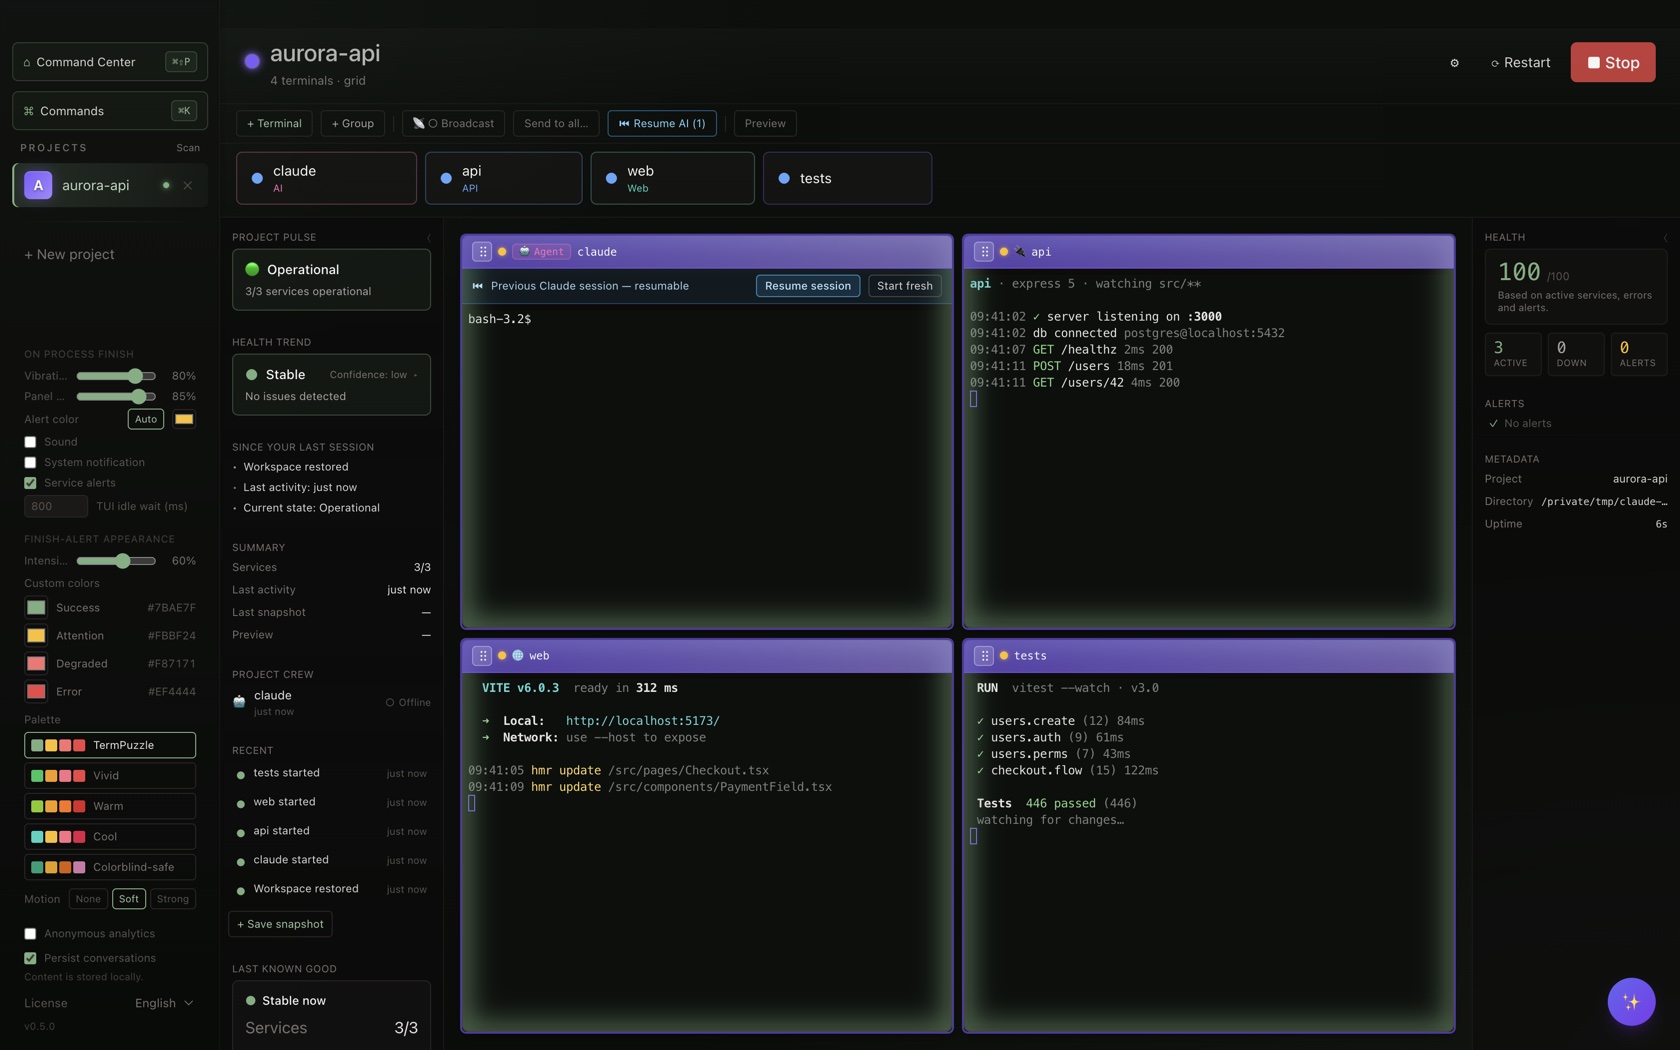The height and width of the screenshot is (1050, 1680).
Task: Restart the aurora-api project
Action: coord(1520,62)
